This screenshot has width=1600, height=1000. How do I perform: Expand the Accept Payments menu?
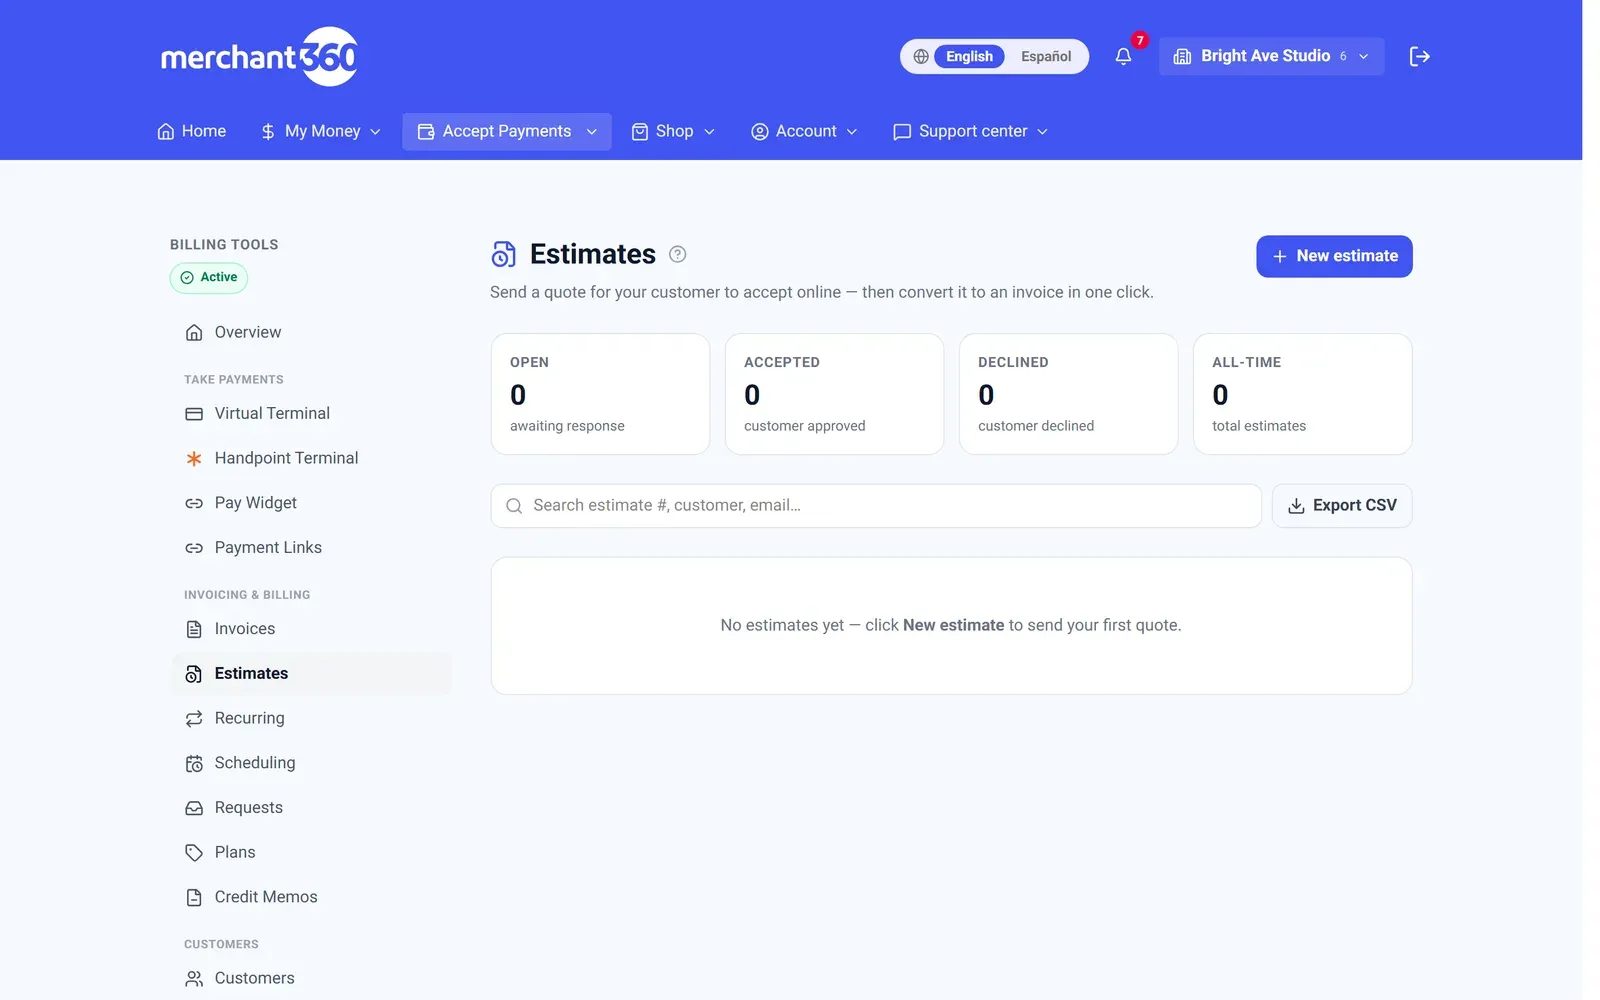tap(507, 132)
